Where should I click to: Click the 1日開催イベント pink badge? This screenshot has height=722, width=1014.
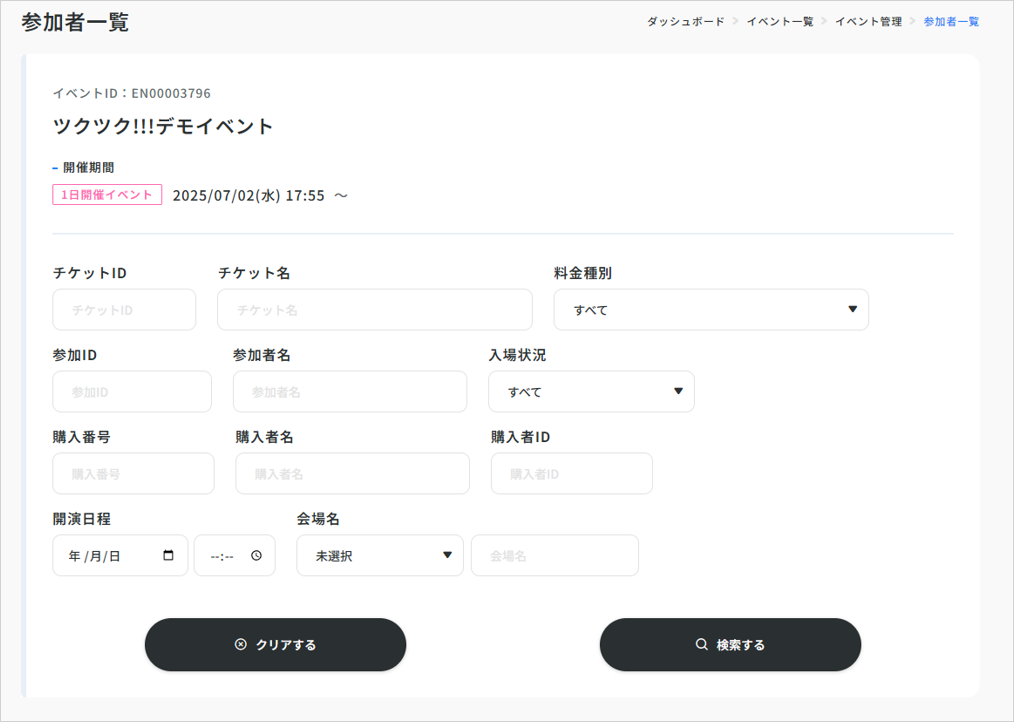(107, 195)
